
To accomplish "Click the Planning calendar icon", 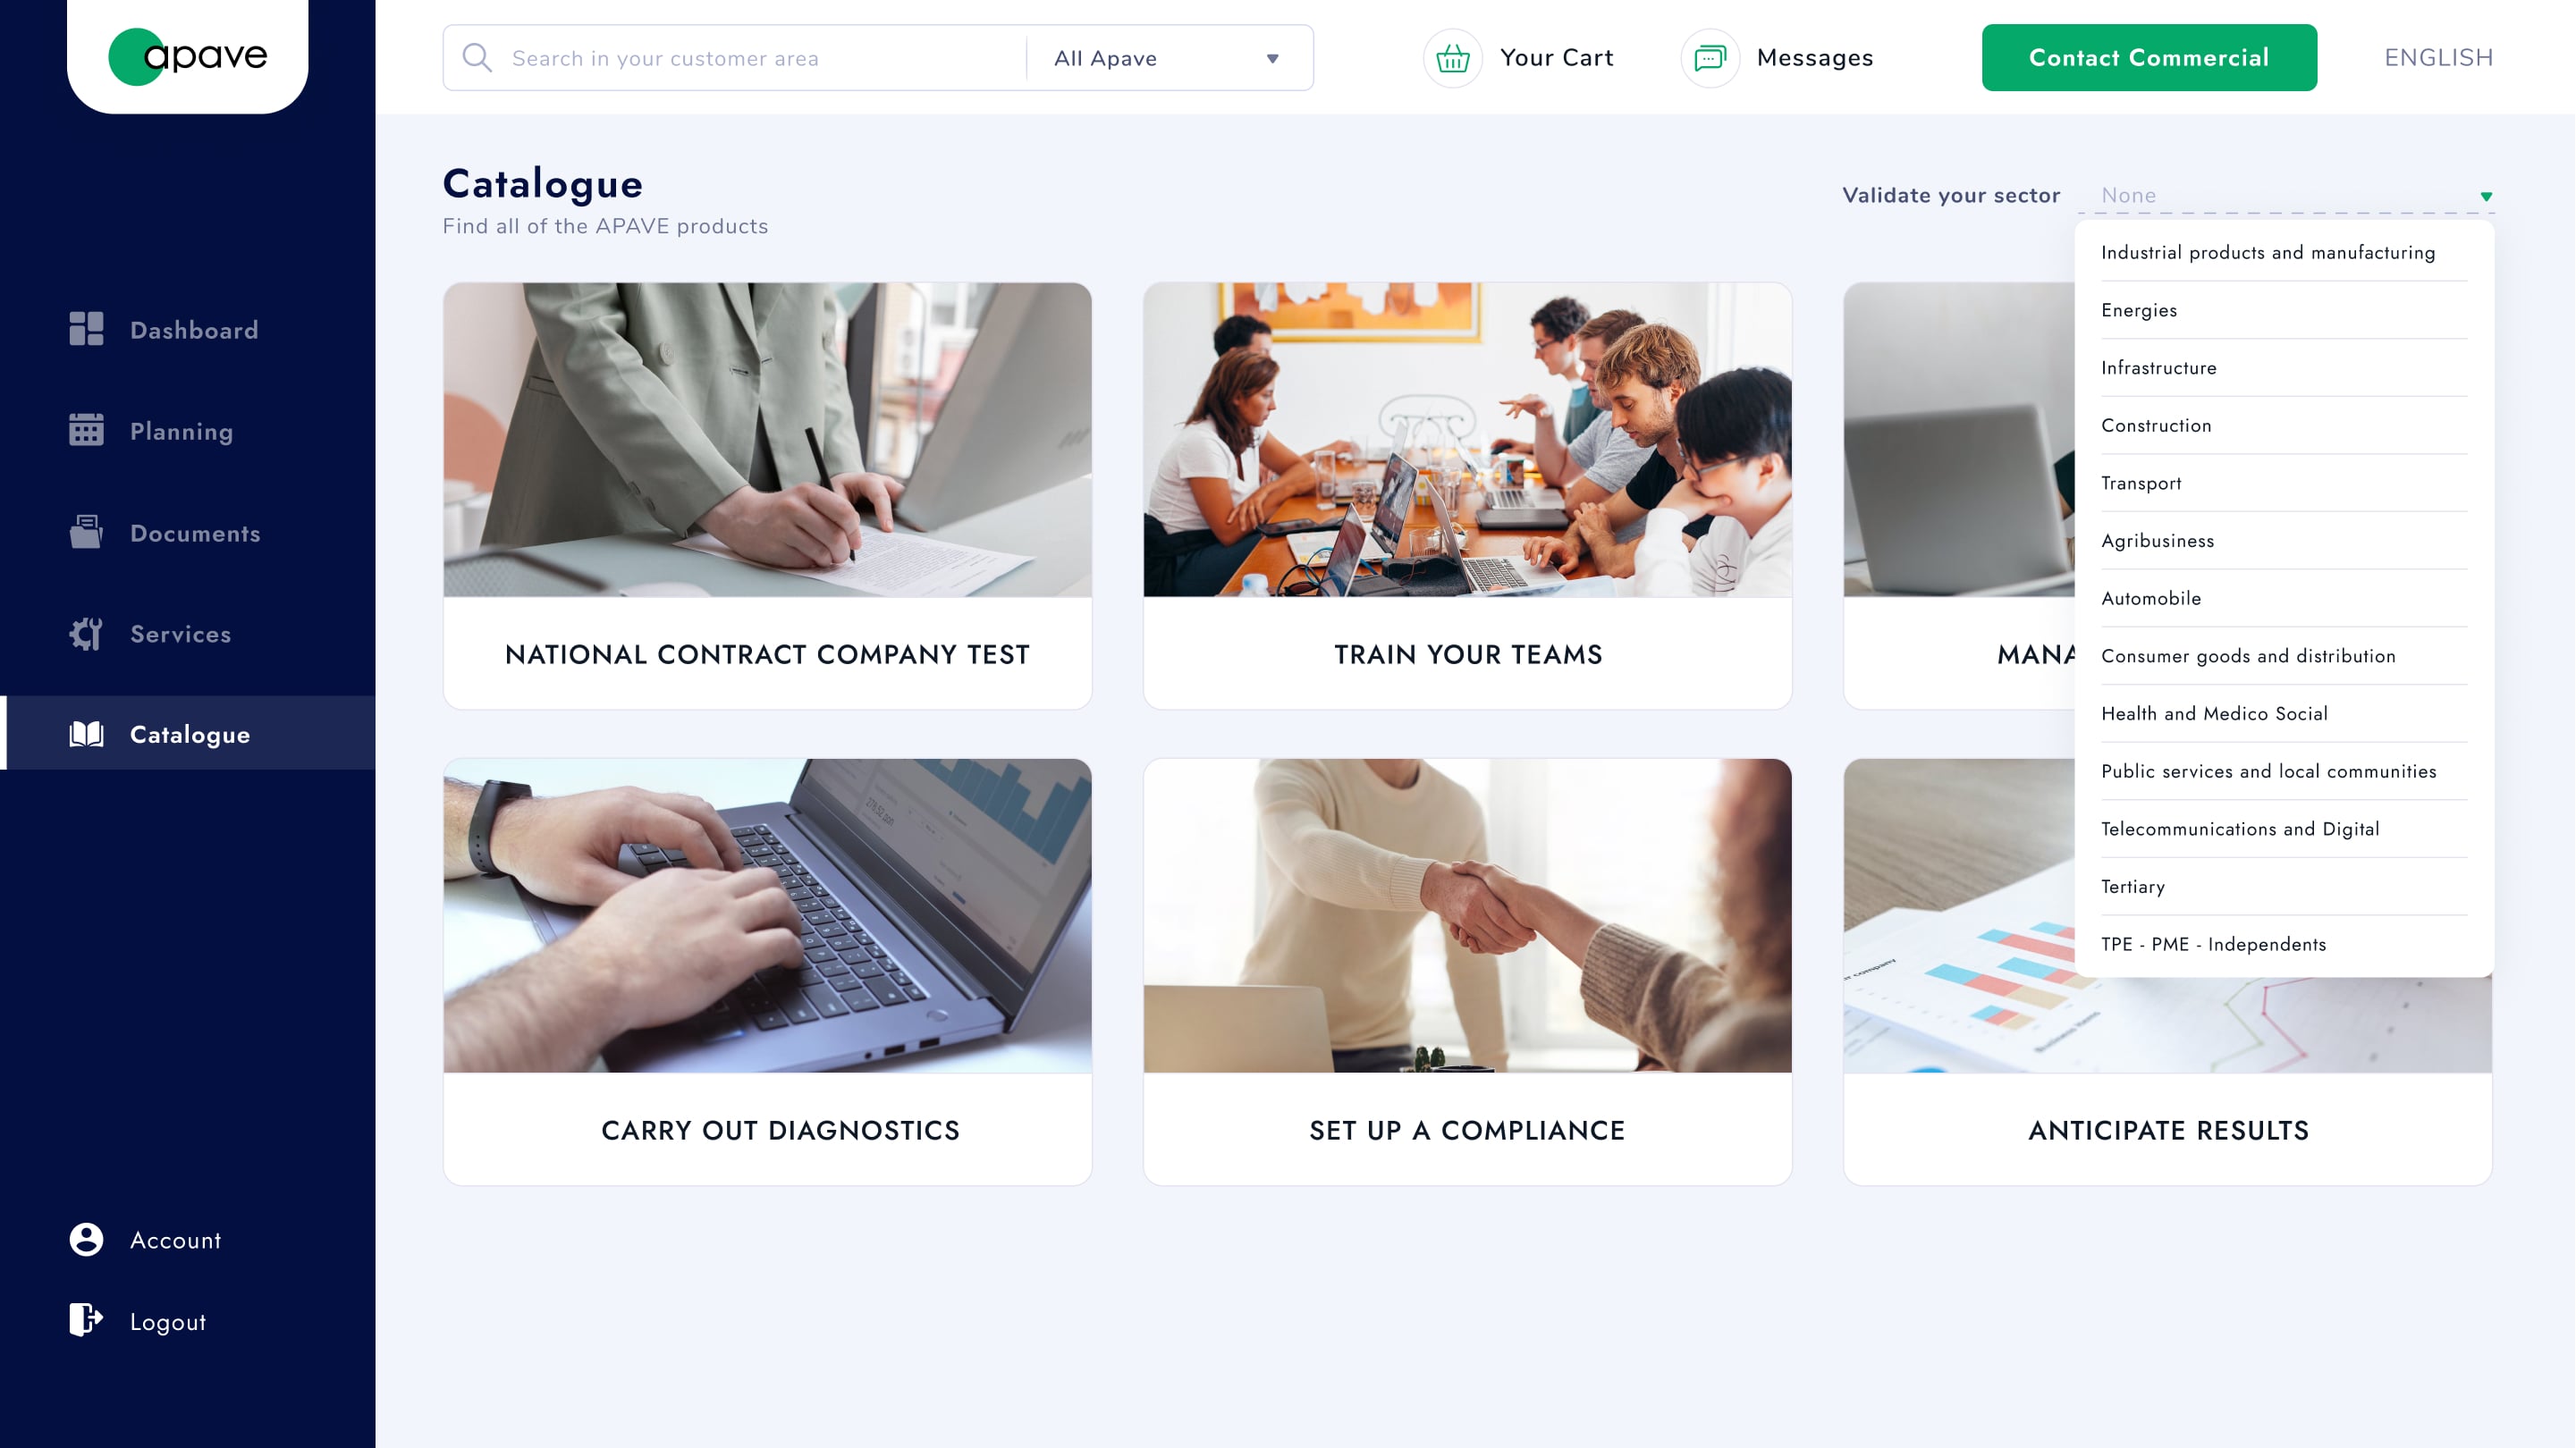I will pyautogui.click(x=86, y=430).
